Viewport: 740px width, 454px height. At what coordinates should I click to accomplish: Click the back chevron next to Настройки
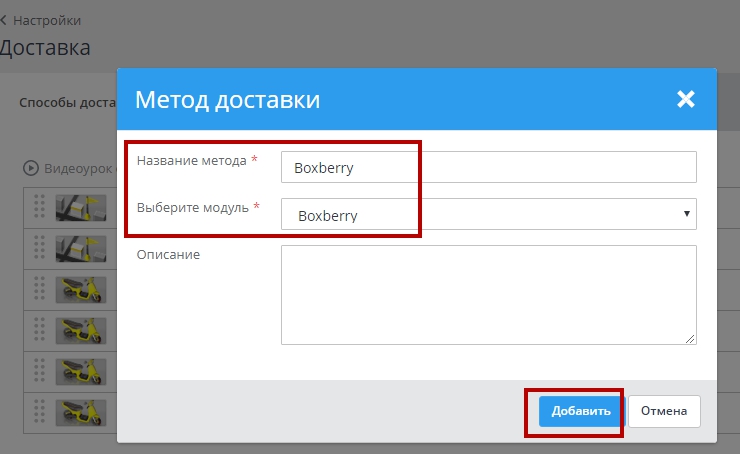pos(4,20)
